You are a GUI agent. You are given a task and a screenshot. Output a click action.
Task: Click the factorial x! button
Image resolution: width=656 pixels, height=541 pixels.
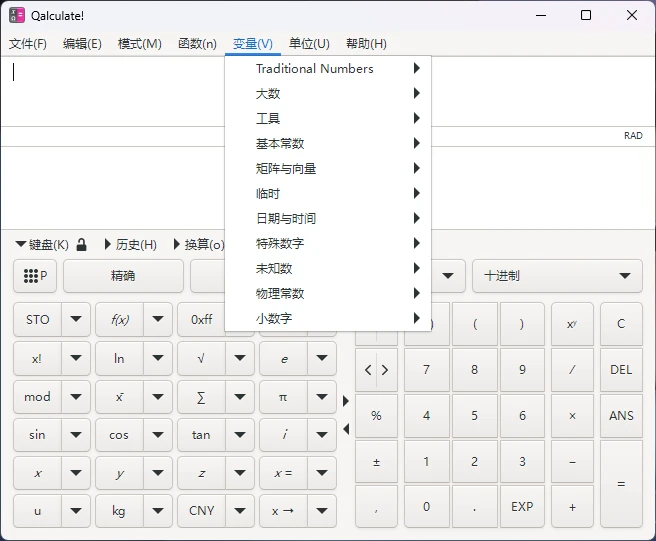(x=37, y=358)
